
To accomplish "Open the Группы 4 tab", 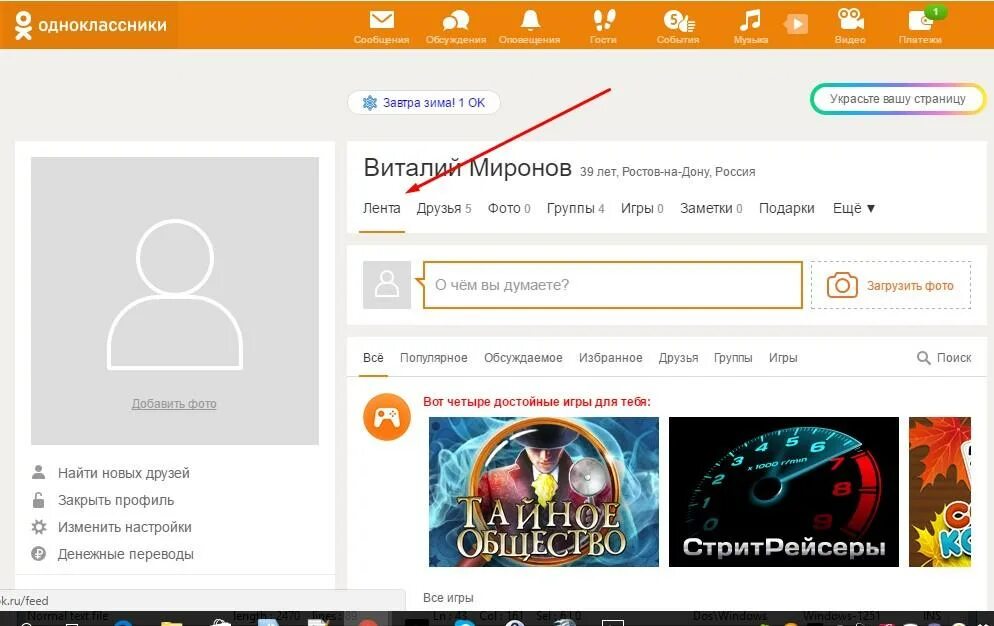I will [576, 208].
